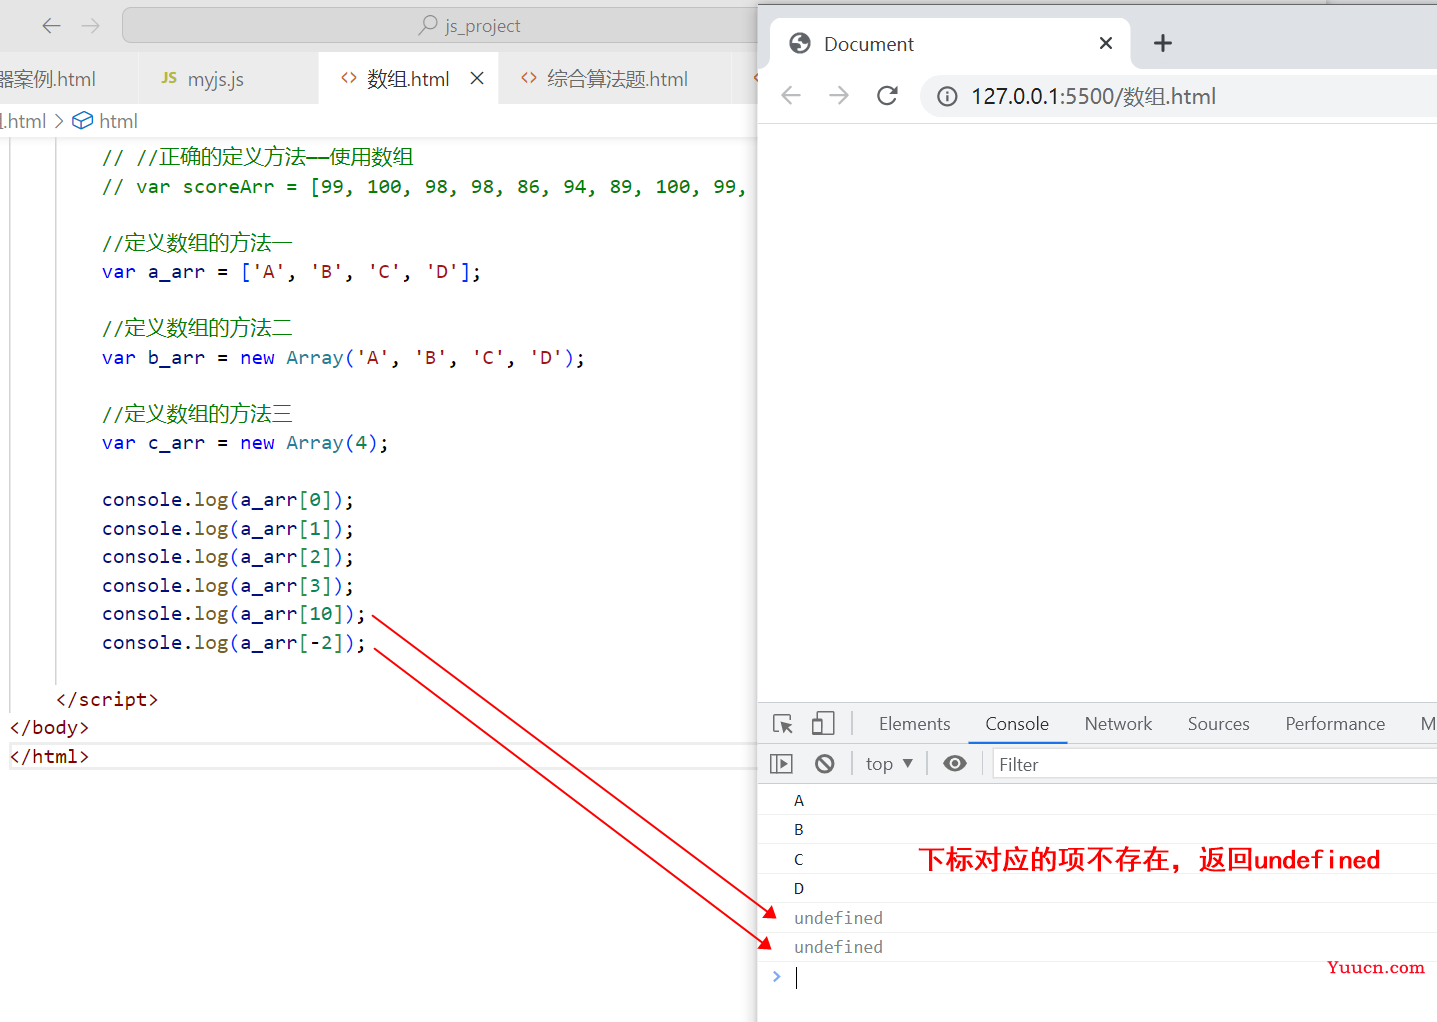Click the closing </script> tag line
Viewport: 1437px width, 1022px height.
(x=107, y=699)
